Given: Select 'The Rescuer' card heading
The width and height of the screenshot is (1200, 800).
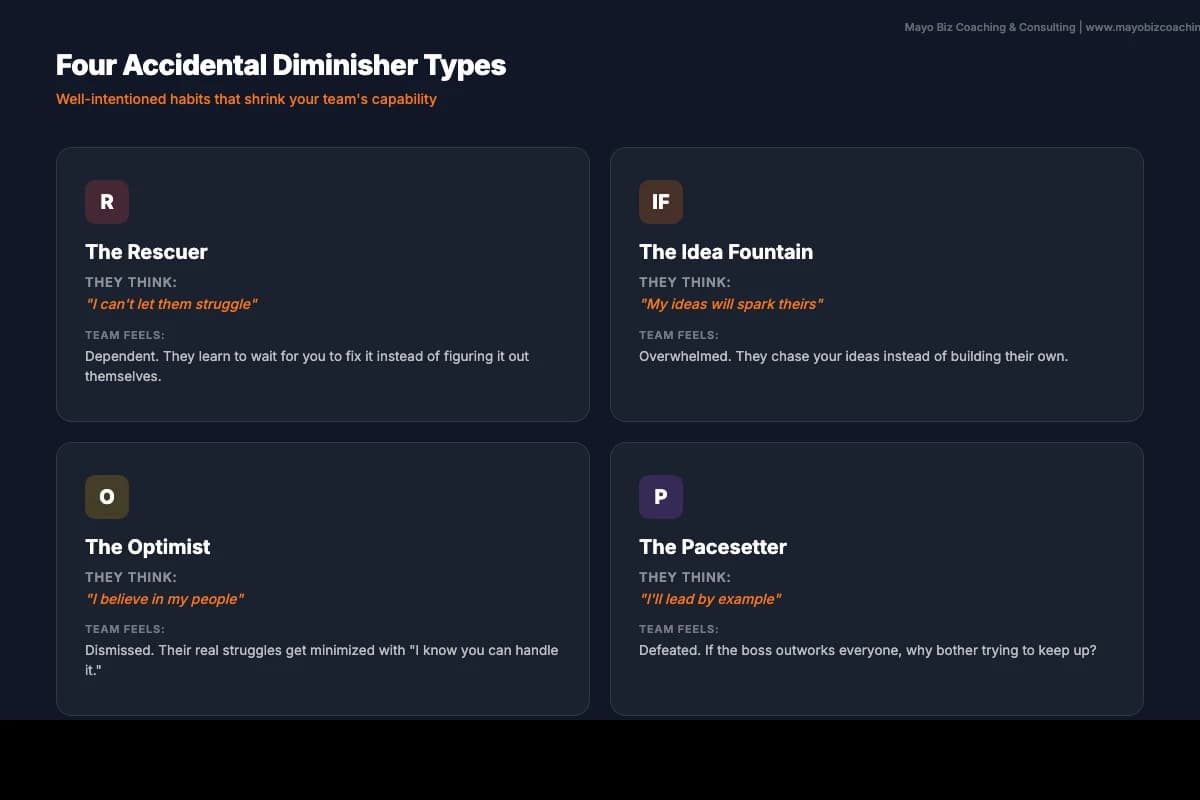Looking at the screenshot, I should tap(147, 252).
